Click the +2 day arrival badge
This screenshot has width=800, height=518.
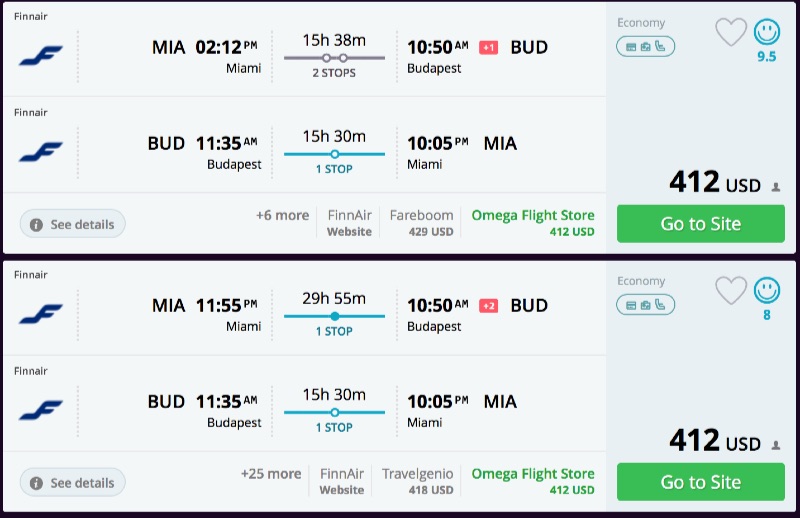[x=488, y=305]
